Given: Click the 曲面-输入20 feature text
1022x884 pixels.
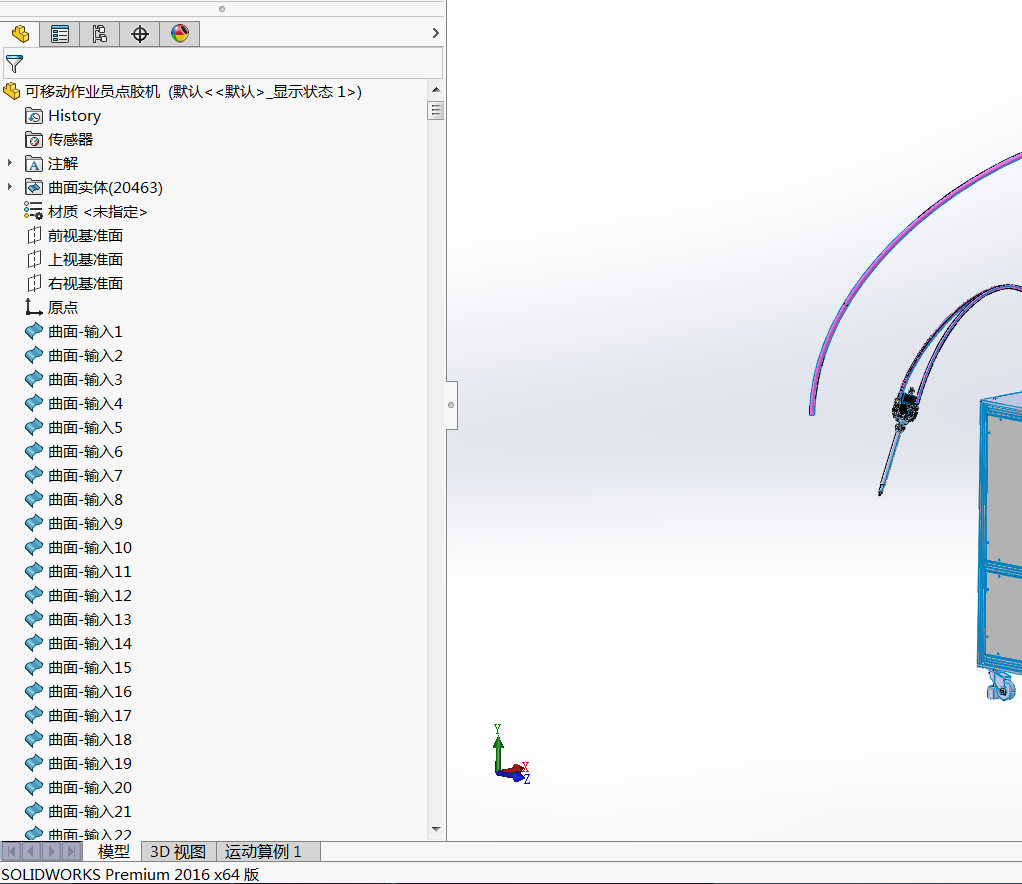Looking at the screenshot, I should (x=90, y=788).
